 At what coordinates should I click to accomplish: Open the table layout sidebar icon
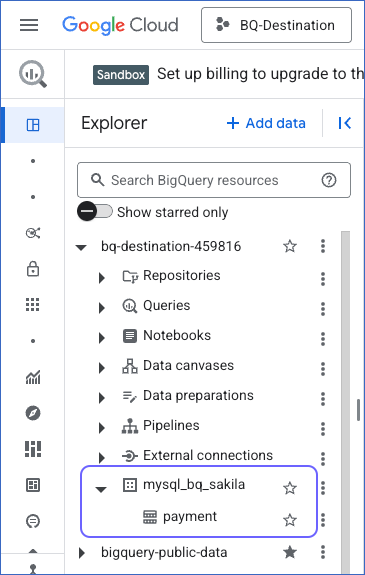33,485
